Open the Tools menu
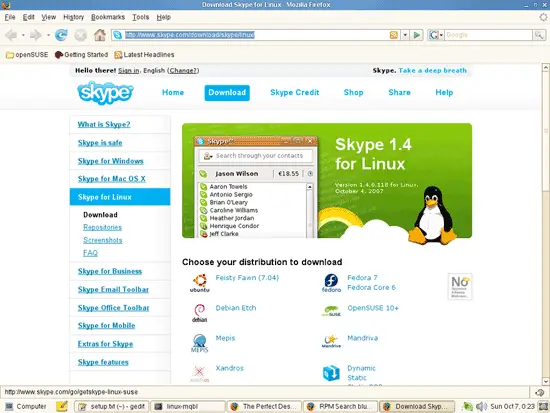The image size is (550, 413). coord(140,17)
